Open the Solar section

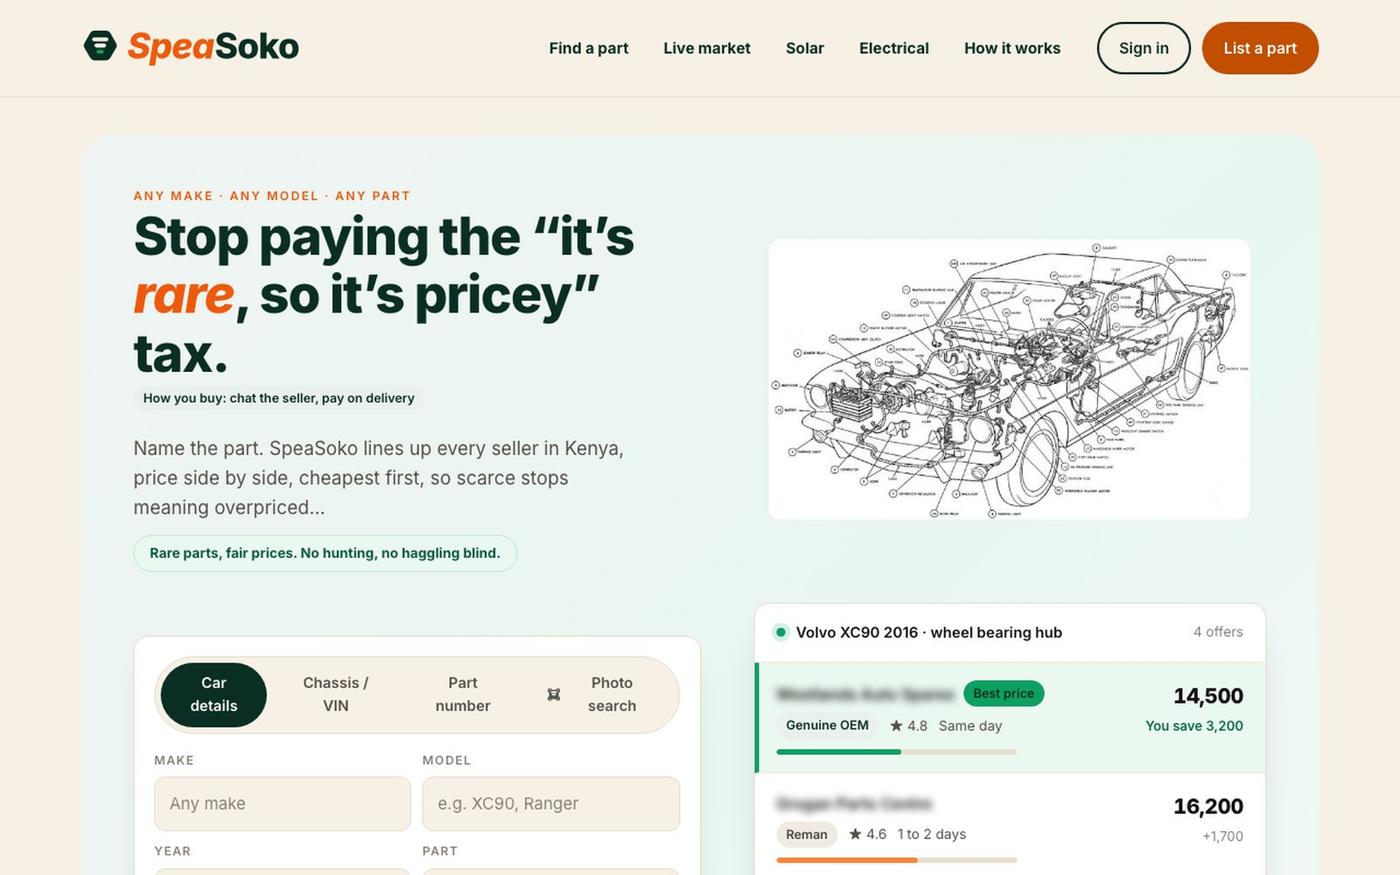point(805,48)
